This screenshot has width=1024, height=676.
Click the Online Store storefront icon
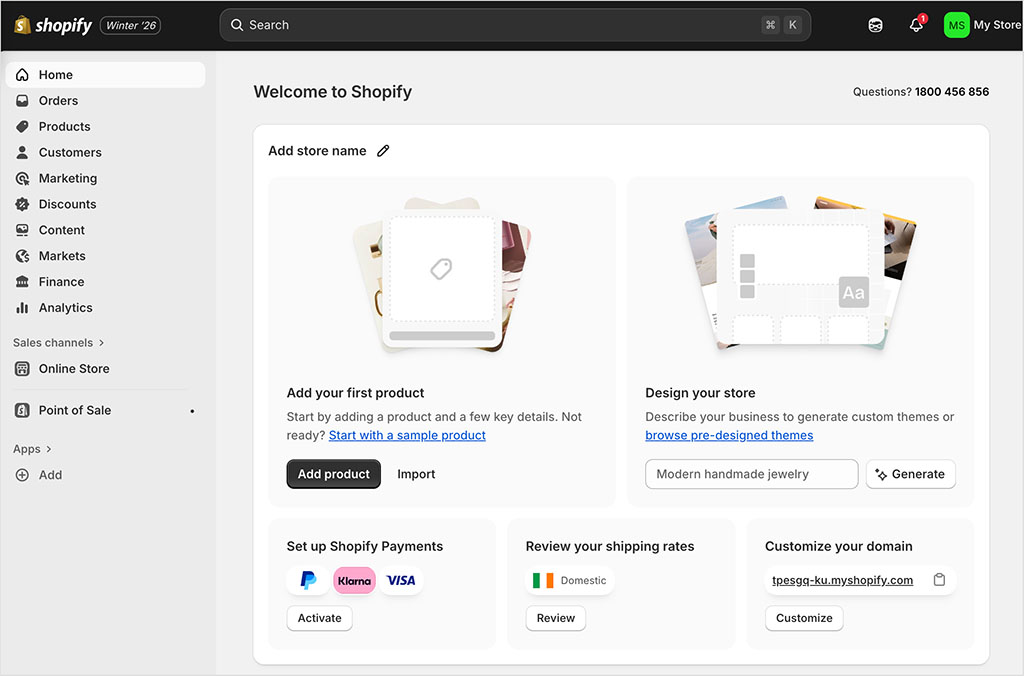click(x=22, y=369)
